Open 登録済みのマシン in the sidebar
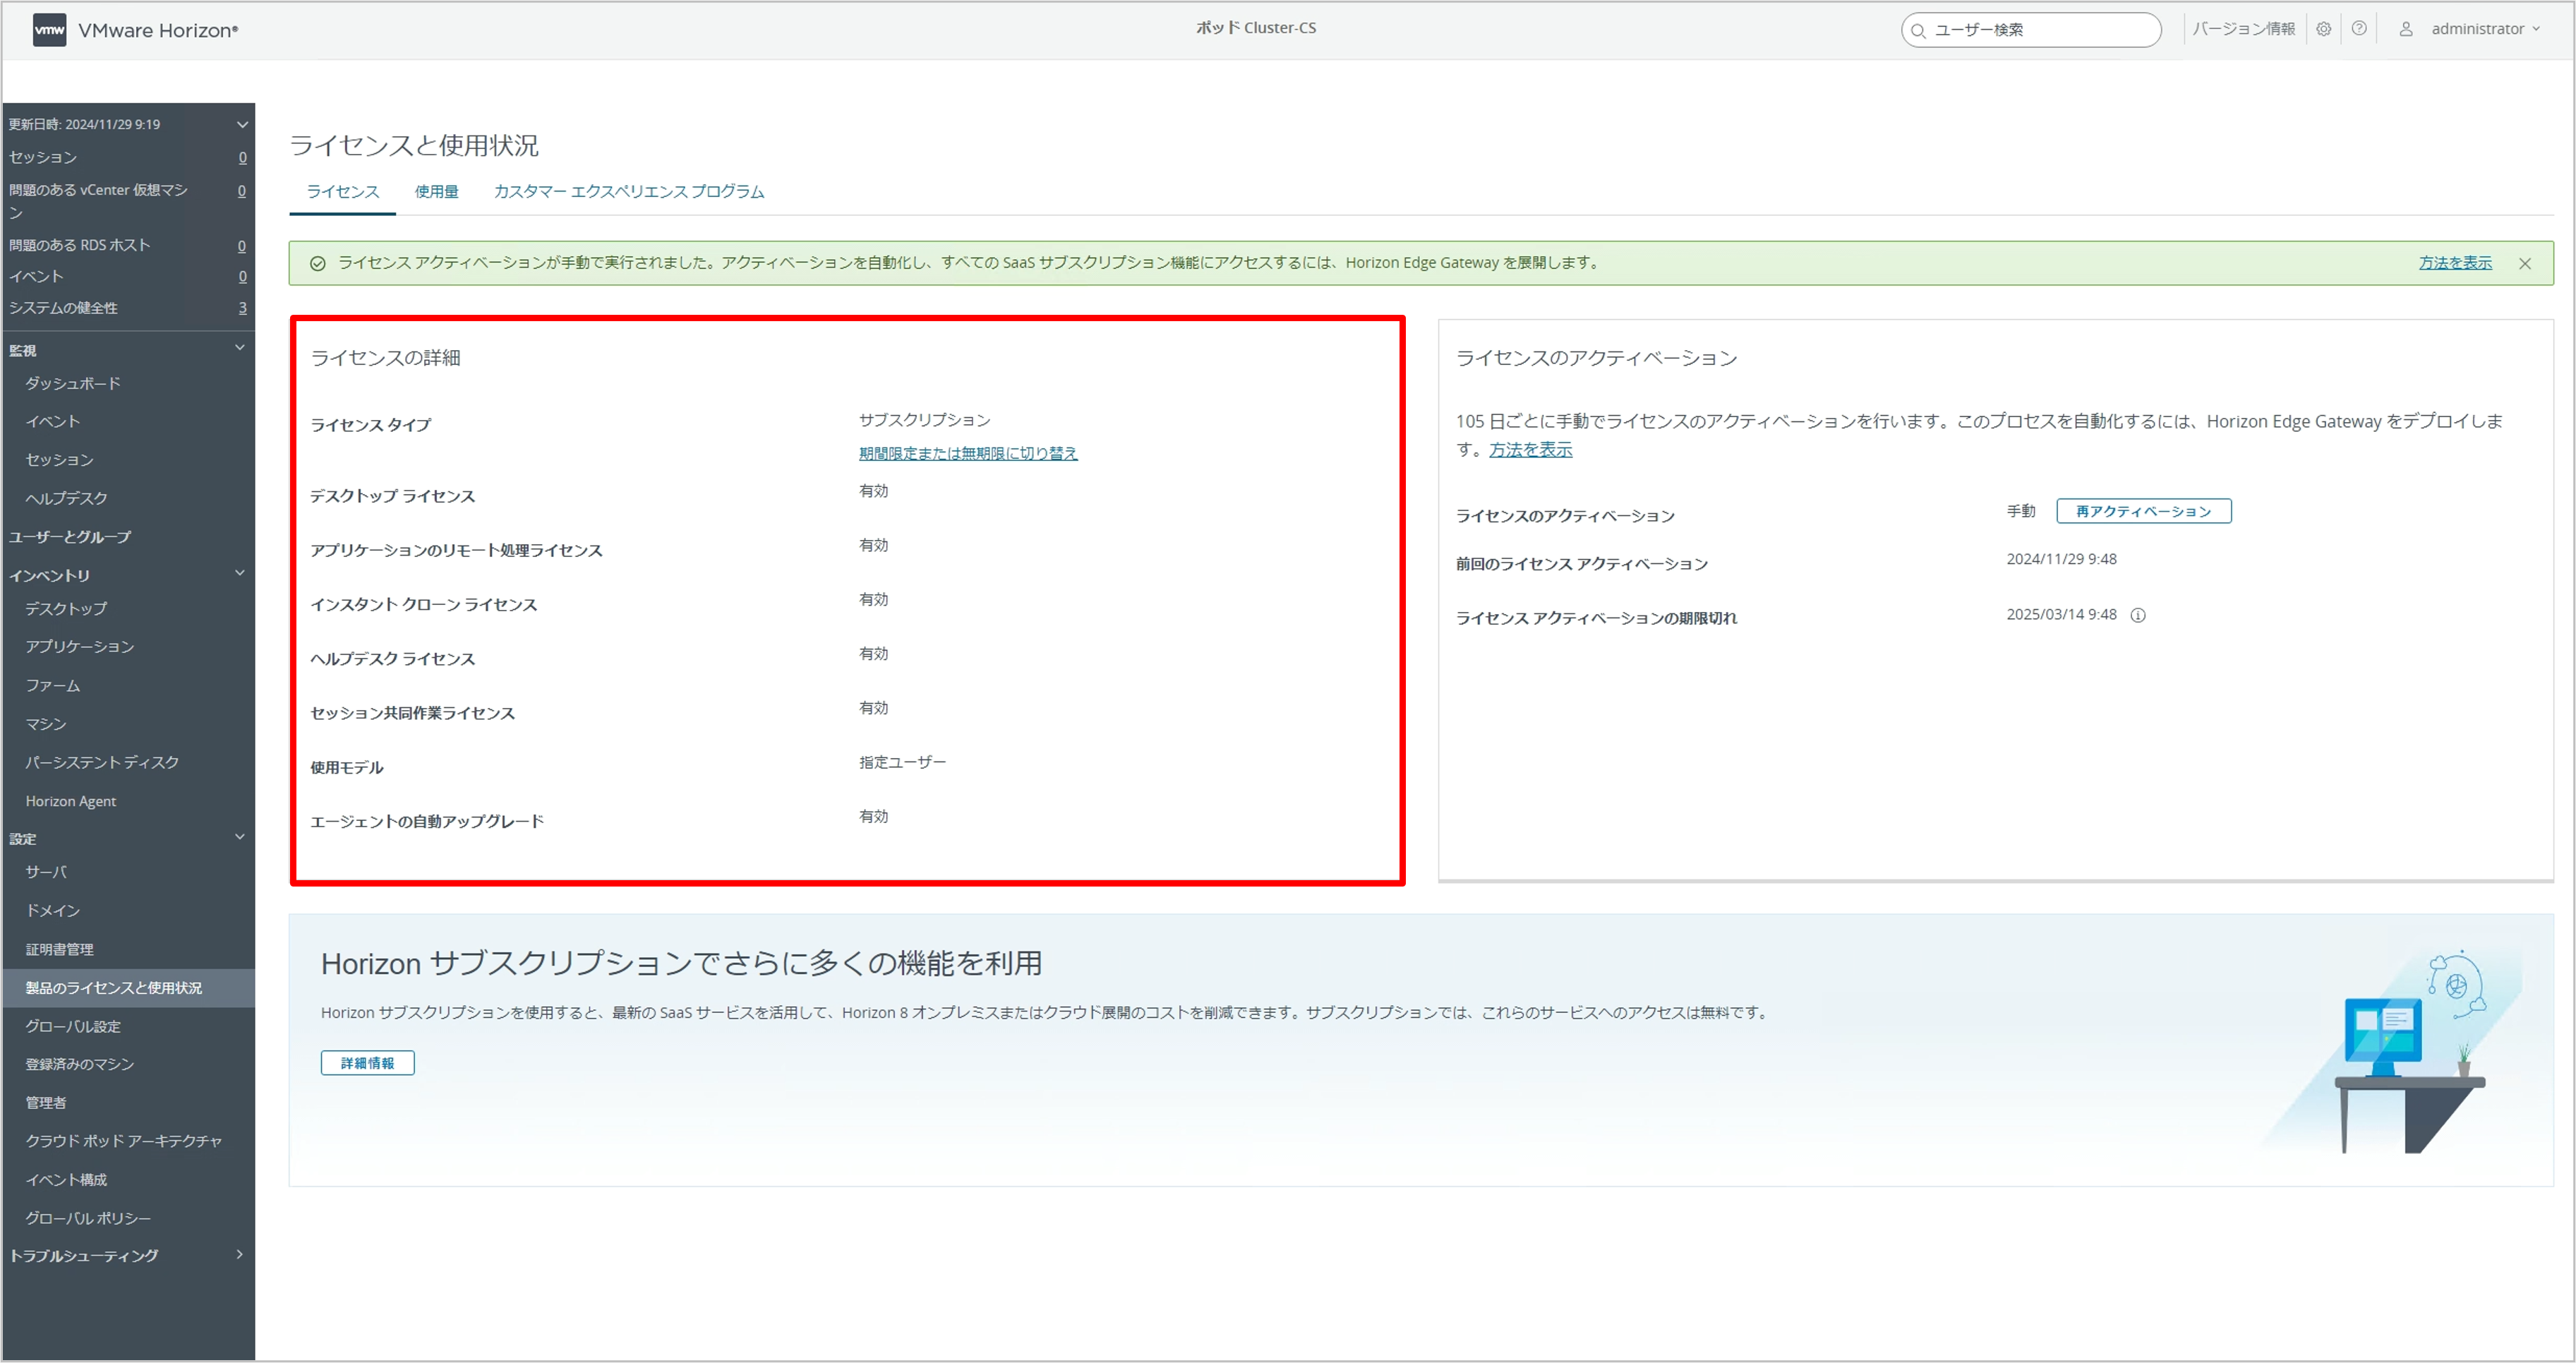 (80, 1064)
